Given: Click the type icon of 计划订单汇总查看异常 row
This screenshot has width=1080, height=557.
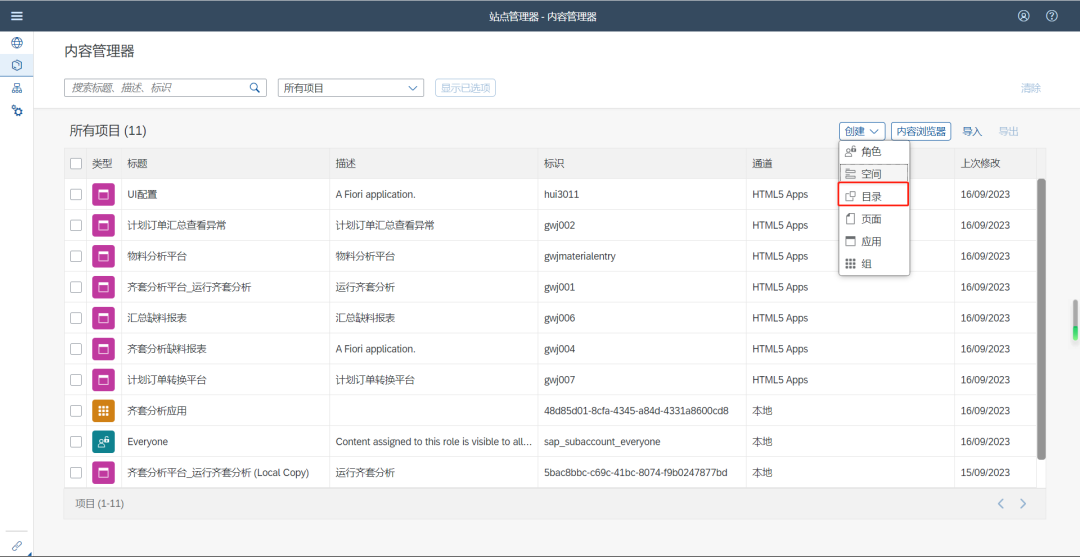Looking at the screenshot, I should [103, 225].
